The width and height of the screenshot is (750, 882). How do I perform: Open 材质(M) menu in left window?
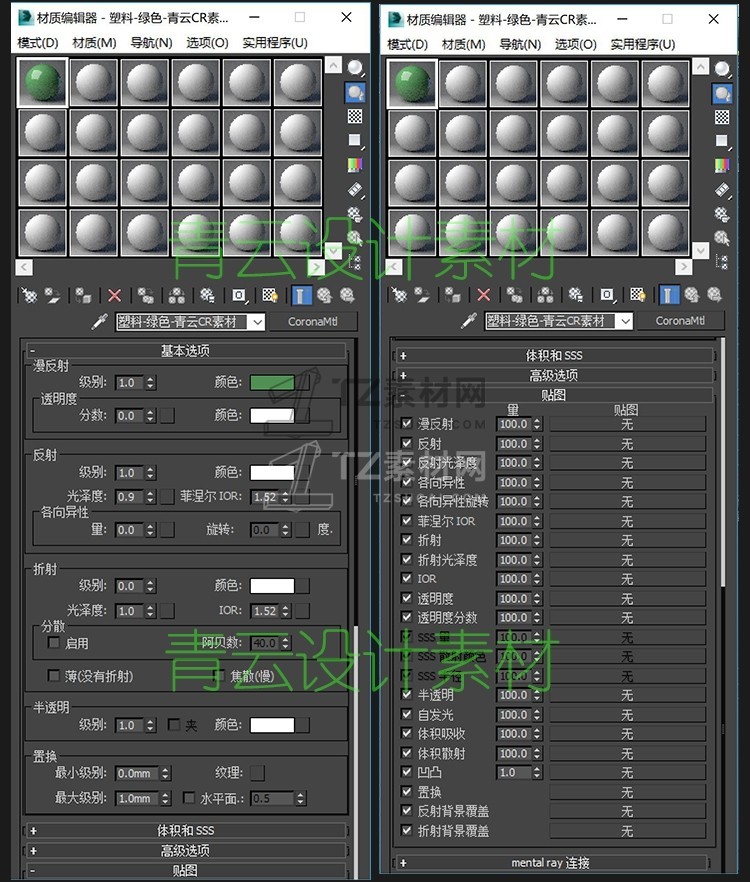coord(94,43)
